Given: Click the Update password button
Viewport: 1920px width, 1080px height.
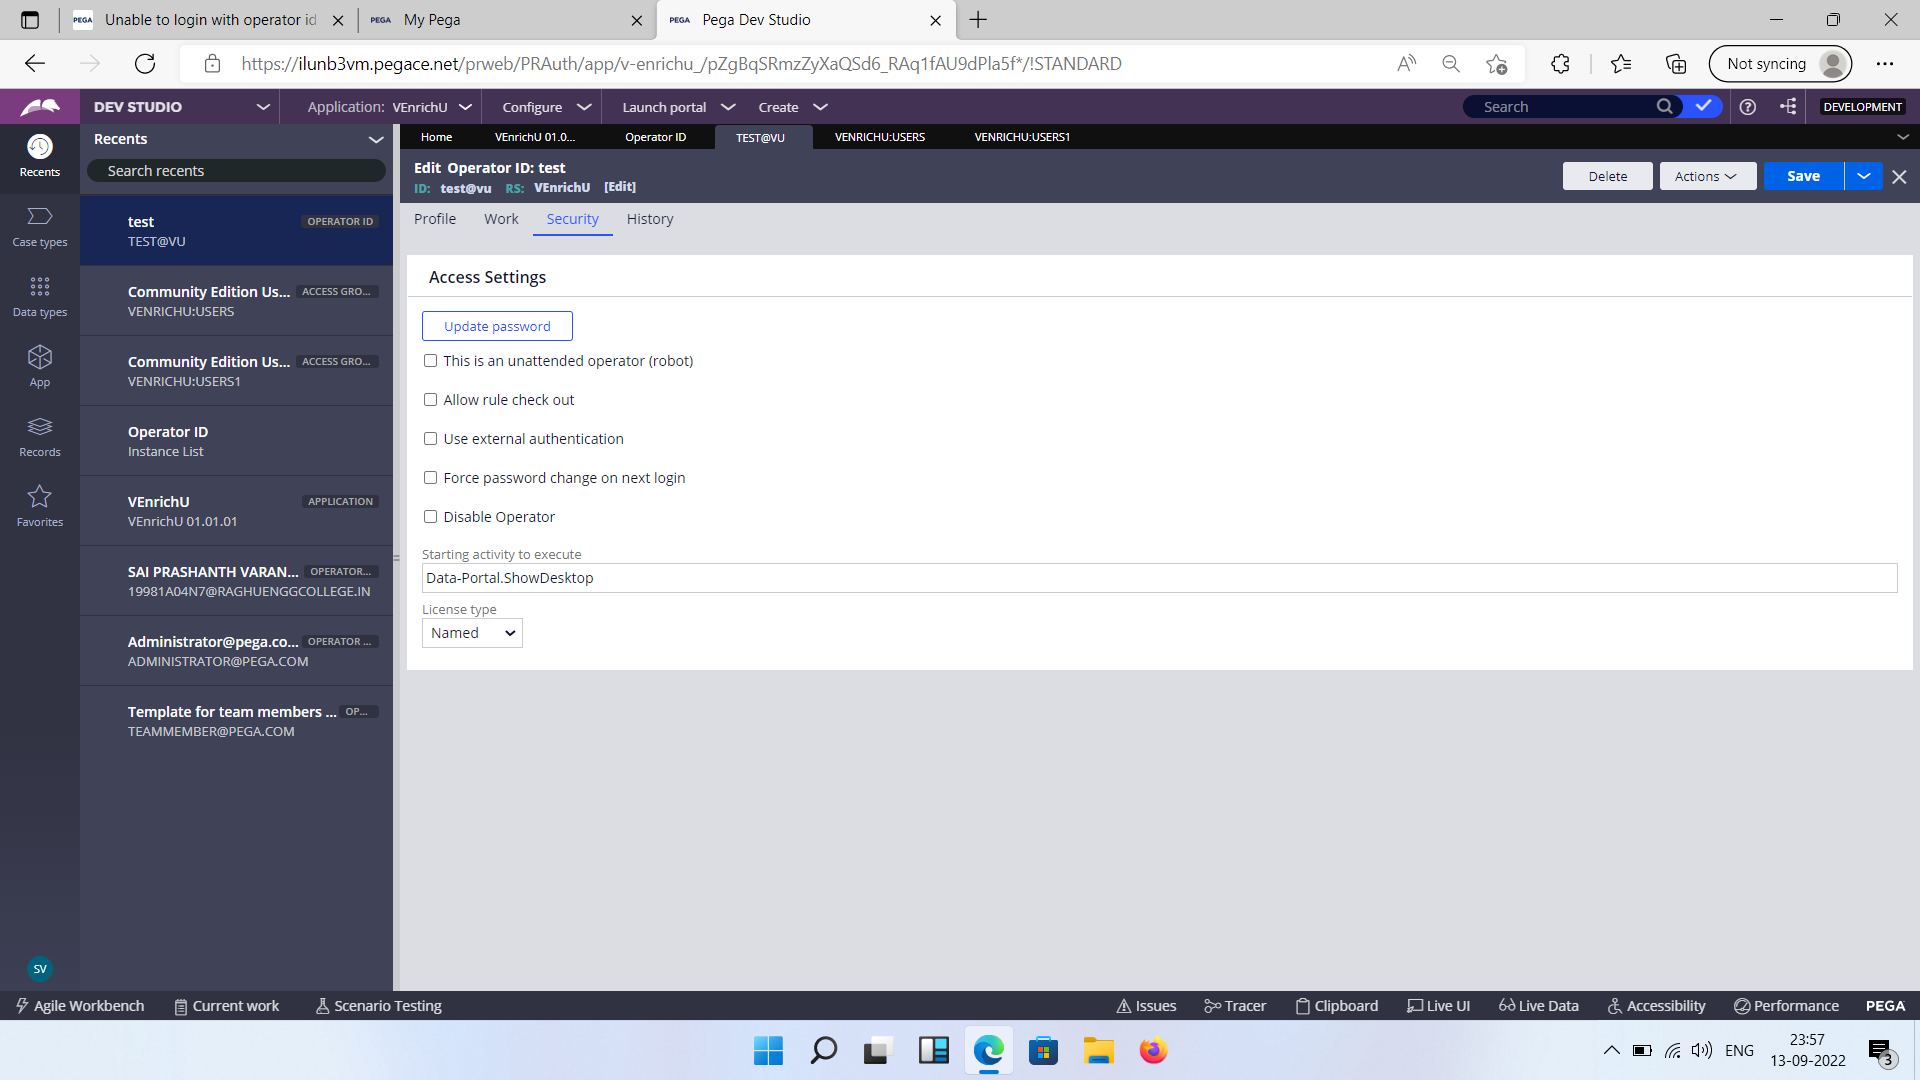Looking at the screenshot, I should tap(497, 325).
